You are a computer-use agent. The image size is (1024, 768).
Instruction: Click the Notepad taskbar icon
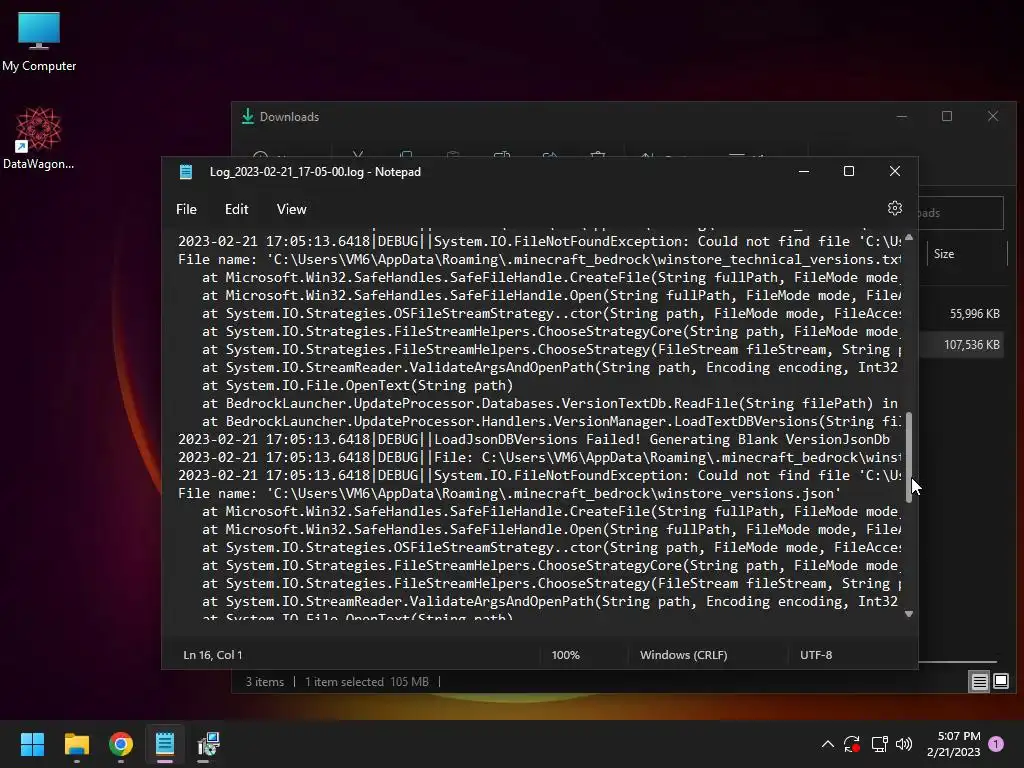tap(165, 744)
